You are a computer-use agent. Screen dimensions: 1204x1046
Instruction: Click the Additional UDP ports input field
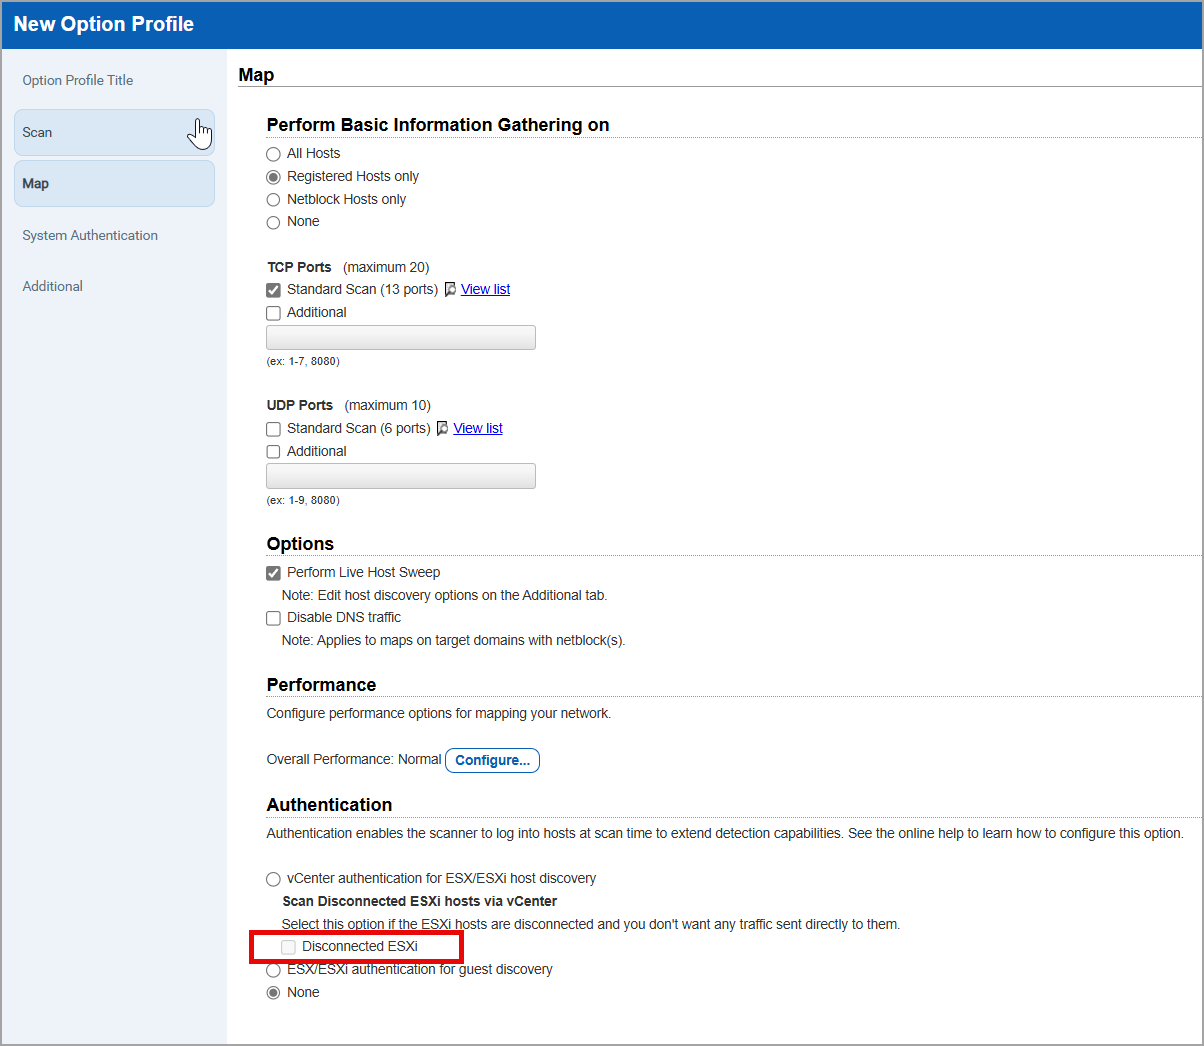tap(400, 476)
